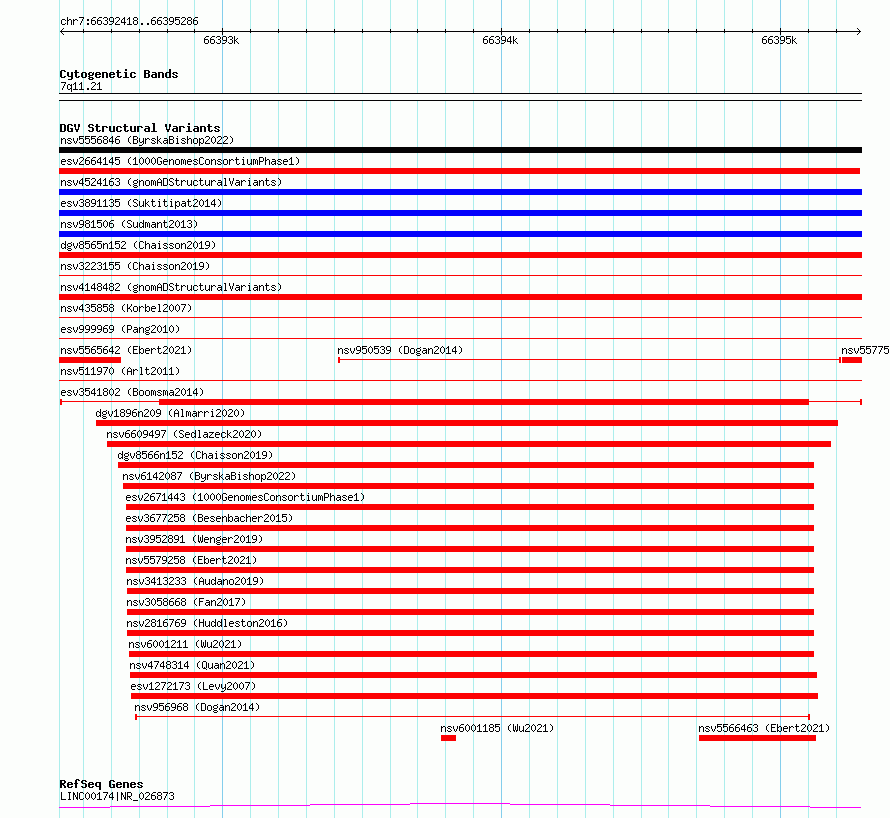This screenshot has height=818, width=890.
Task: Select dgv1896n209 (Almarri2020) label
Action: [x=170, y=413]
